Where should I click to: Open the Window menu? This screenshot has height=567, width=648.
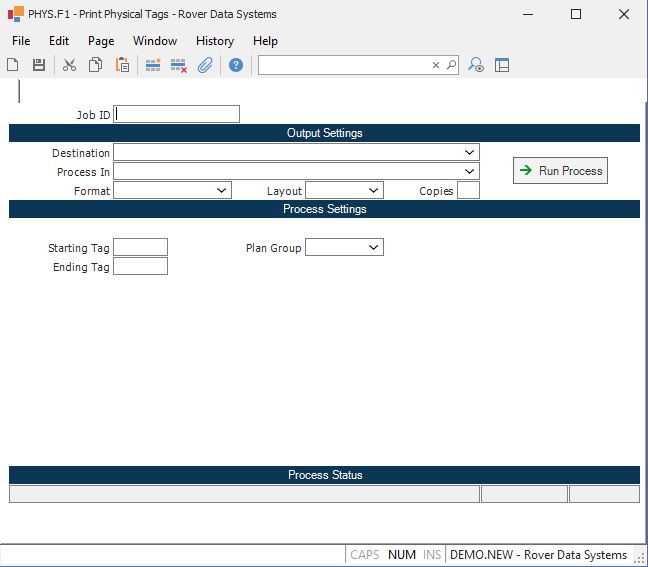[155, 41]
